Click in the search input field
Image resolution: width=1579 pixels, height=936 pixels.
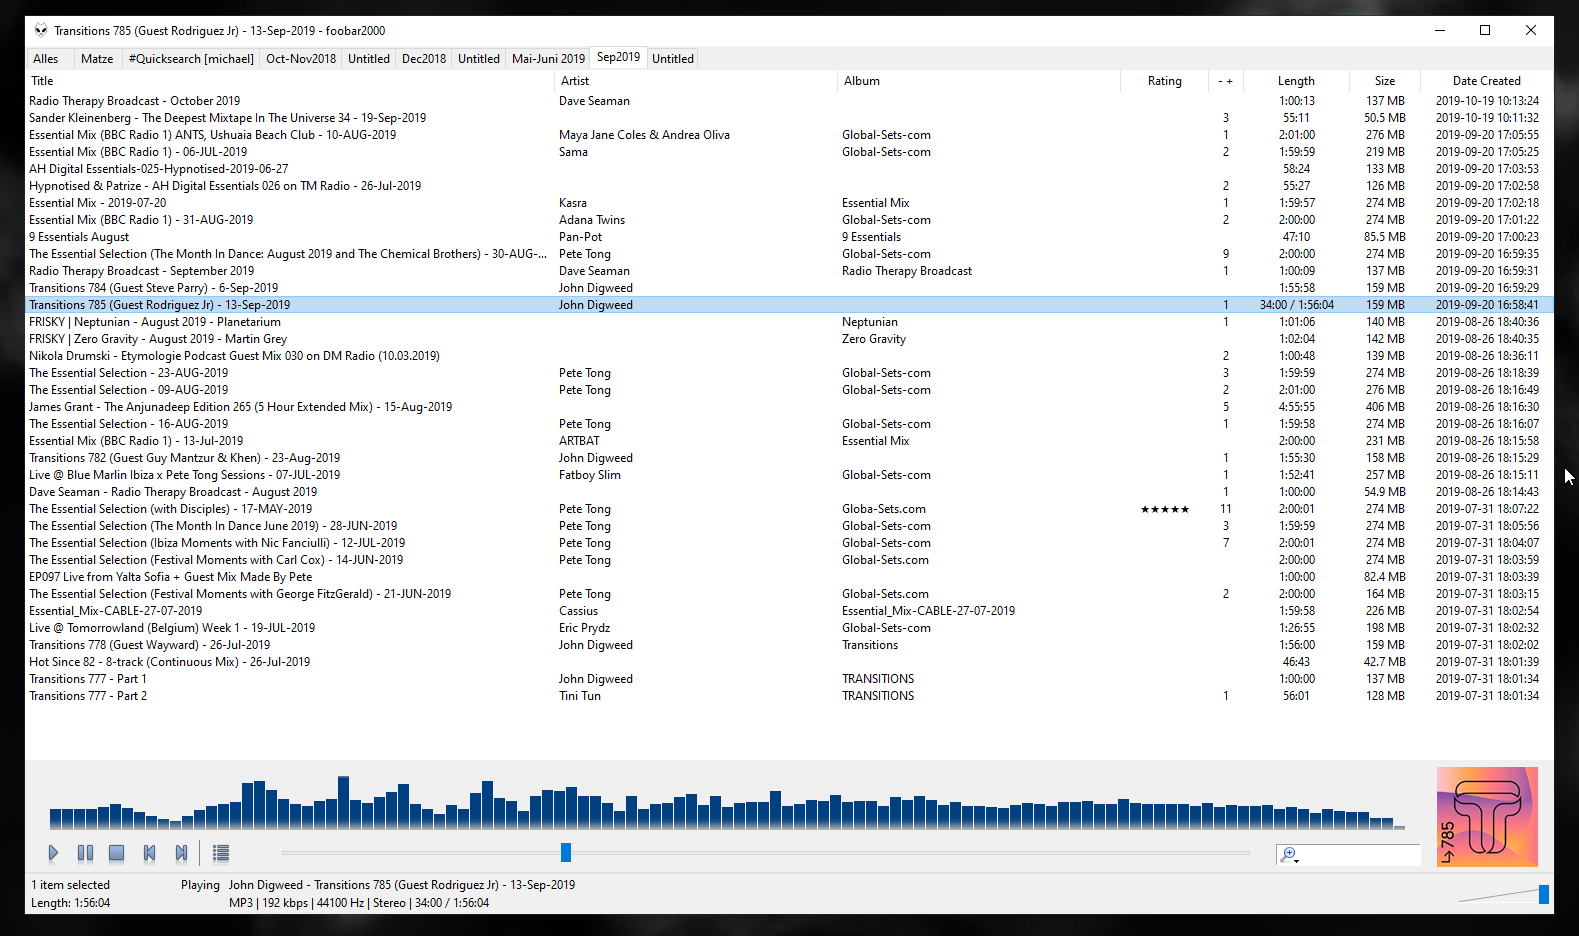1359,855
